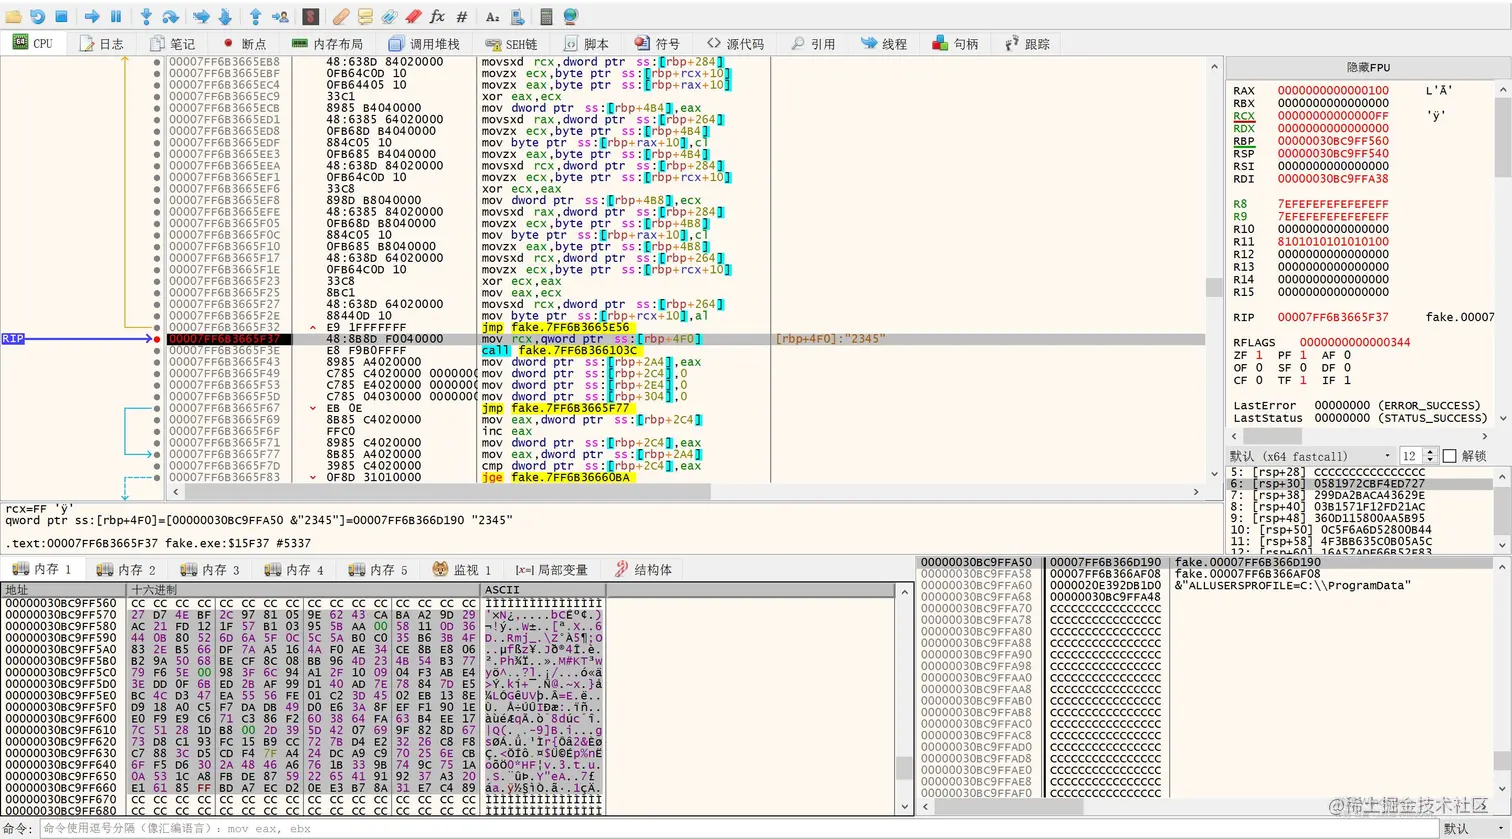Image resolution: width=1512 pixels, height=839 pixels.
Task: Open the SEH链 tab
Action: pyautogui.click(x=511, y=43)
